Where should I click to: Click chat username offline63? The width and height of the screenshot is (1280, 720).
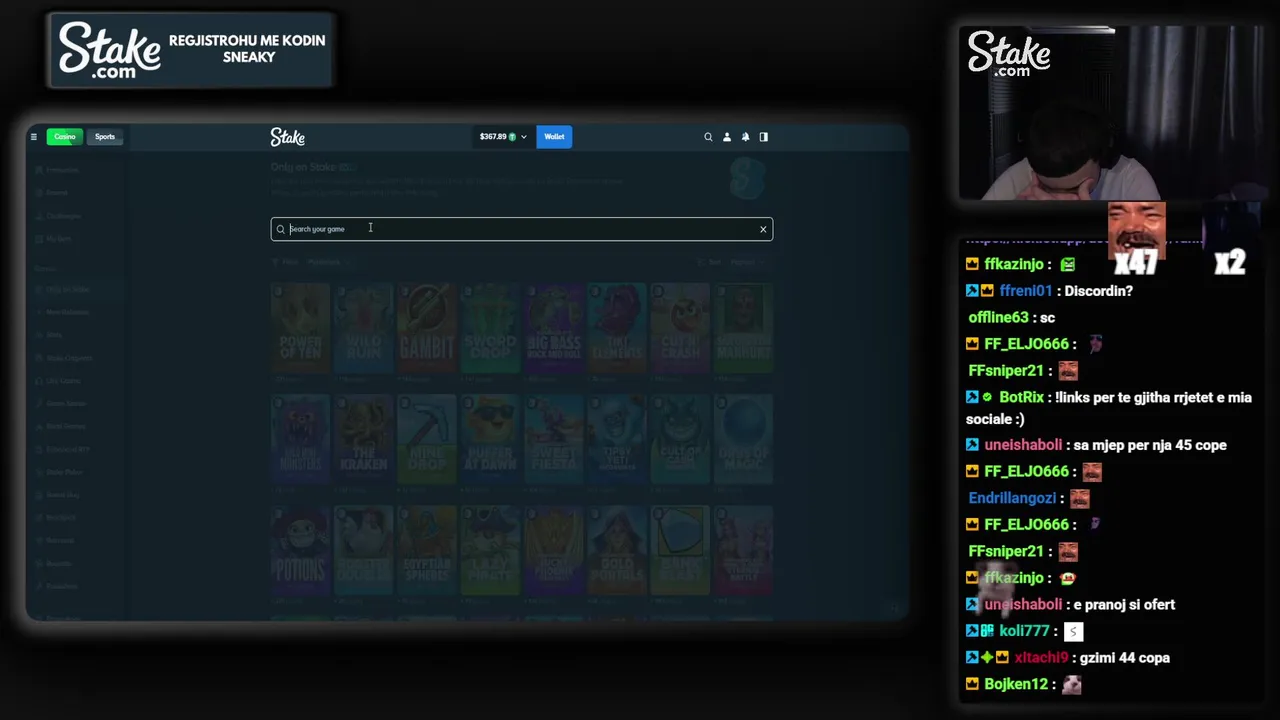coord(998,318)
